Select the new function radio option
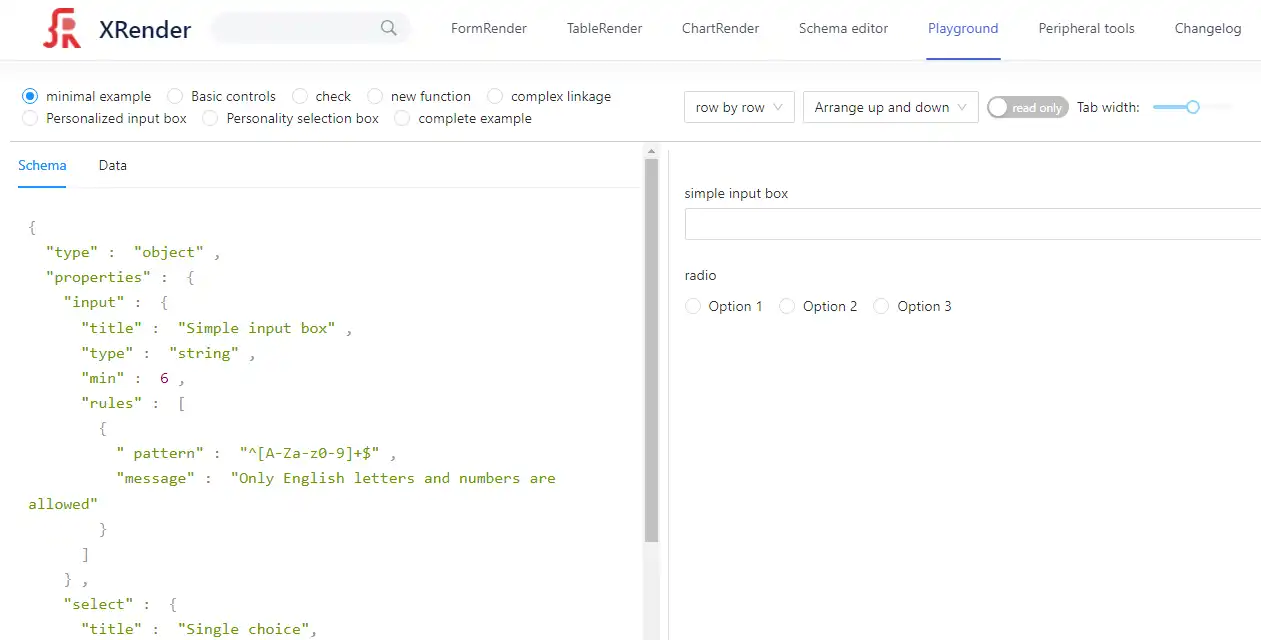This screenshot has height=640, width=1261. point(375,96)
